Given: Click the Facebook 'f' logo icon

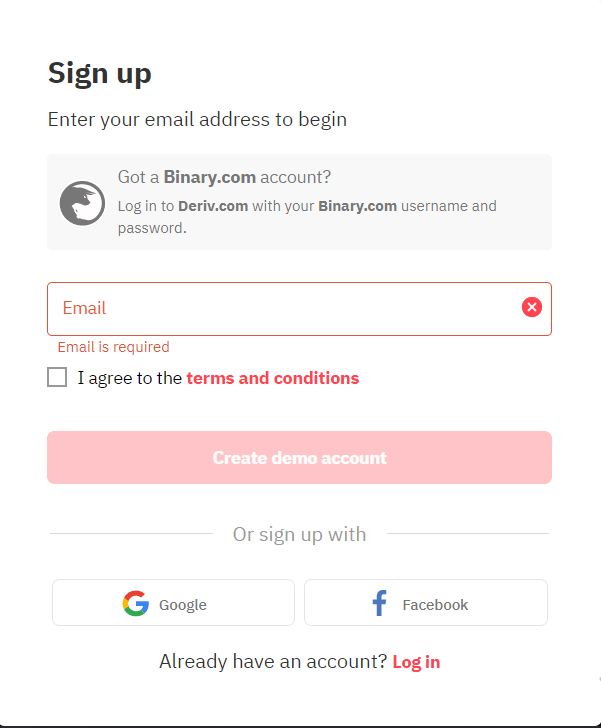Looking at the screenshot, I should coord(379,604).
